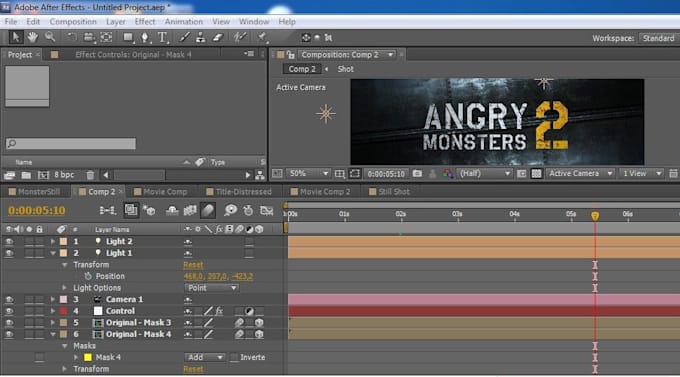Toggle 3D layer switch on Original - Mask 3
Viewport: 680px width, 377px height.
pos(259,323)
